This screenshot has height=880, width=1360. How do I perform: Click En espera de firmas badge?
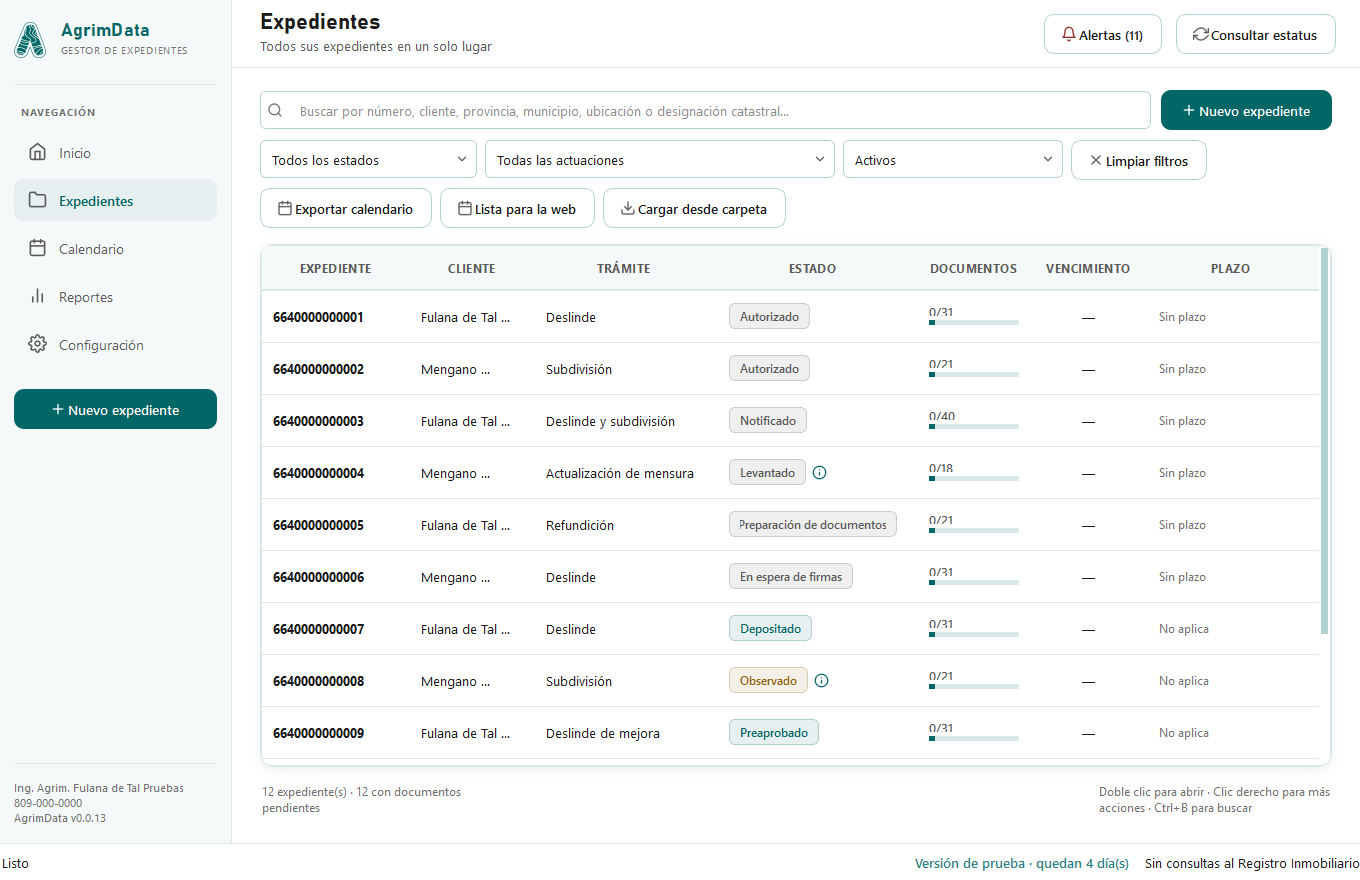(791, 576)
